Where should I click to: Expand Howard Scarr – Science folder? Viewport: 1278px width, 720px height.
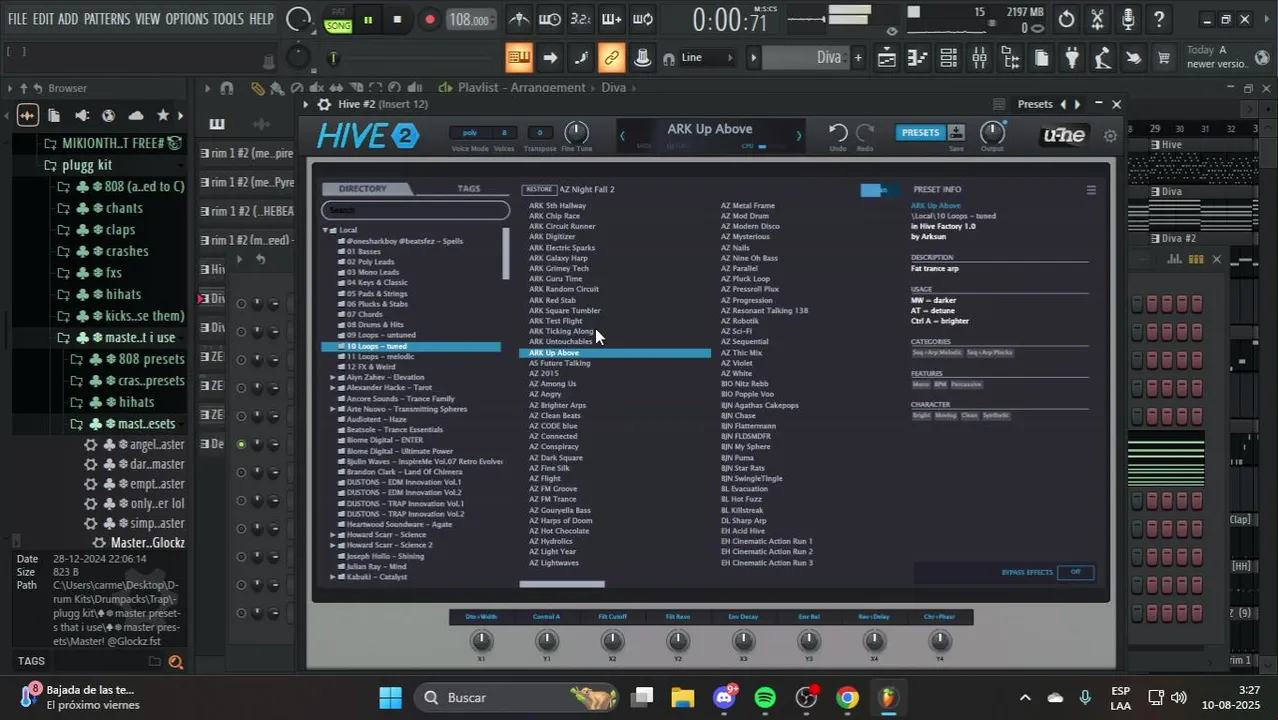[x=333, y=535]
